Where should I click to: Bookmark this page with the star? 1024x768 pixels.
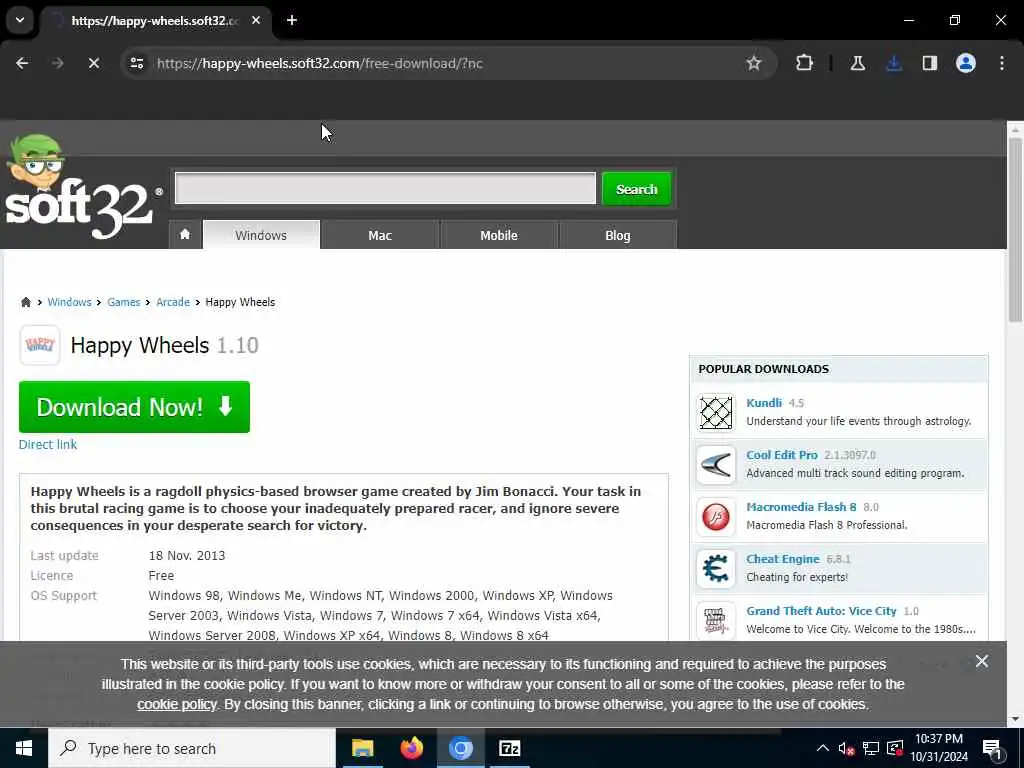point(754,63)
